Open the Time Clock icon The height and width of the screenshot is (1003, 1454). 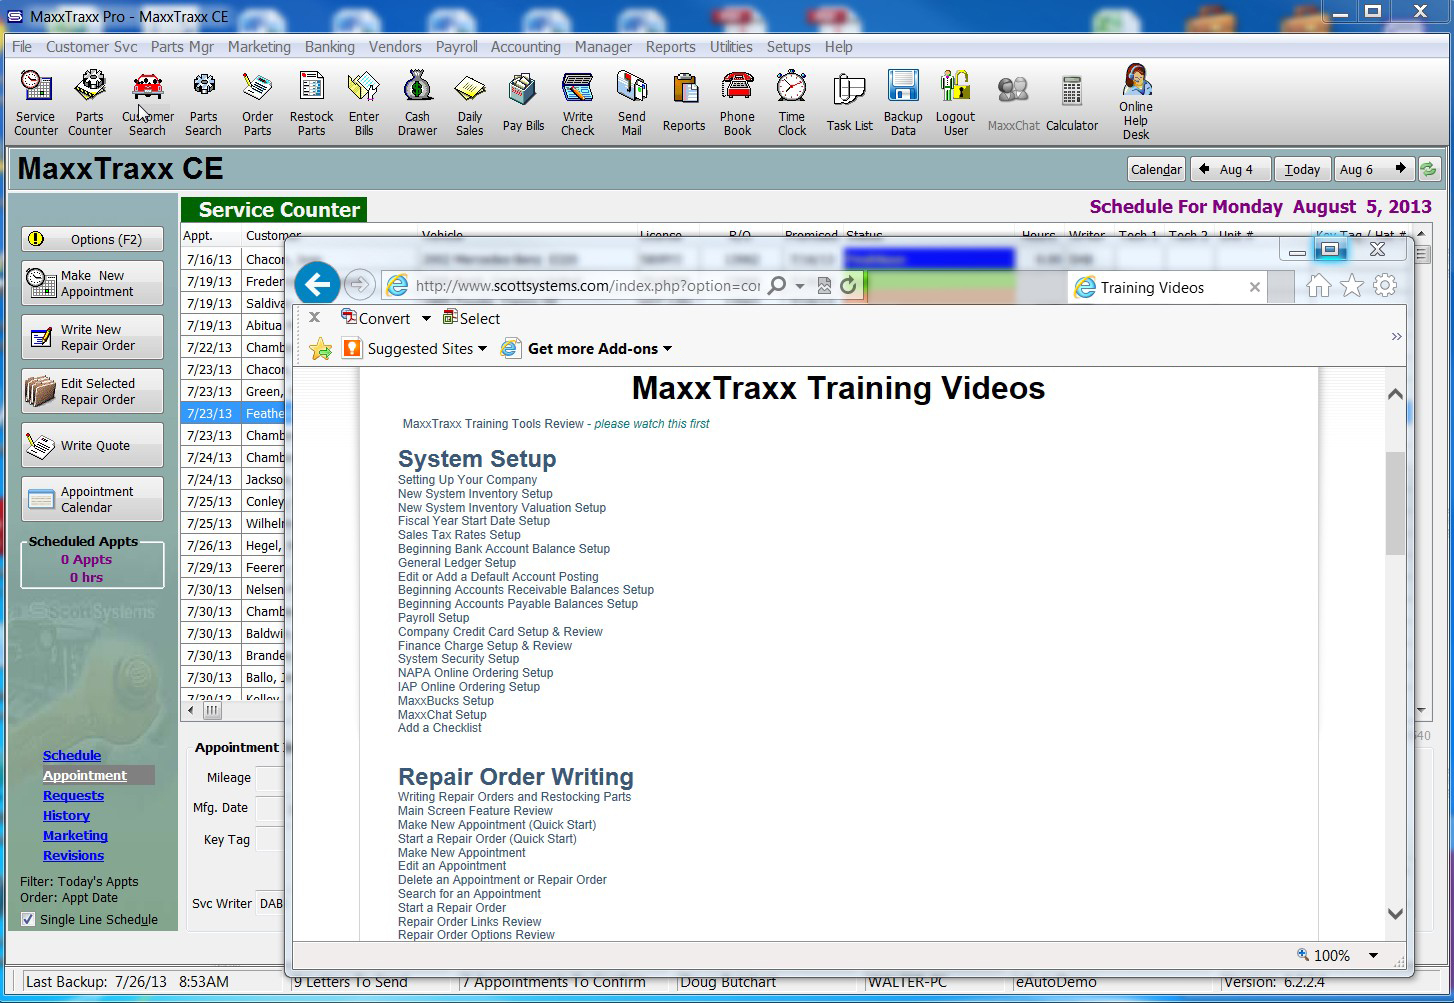point(791,102)
